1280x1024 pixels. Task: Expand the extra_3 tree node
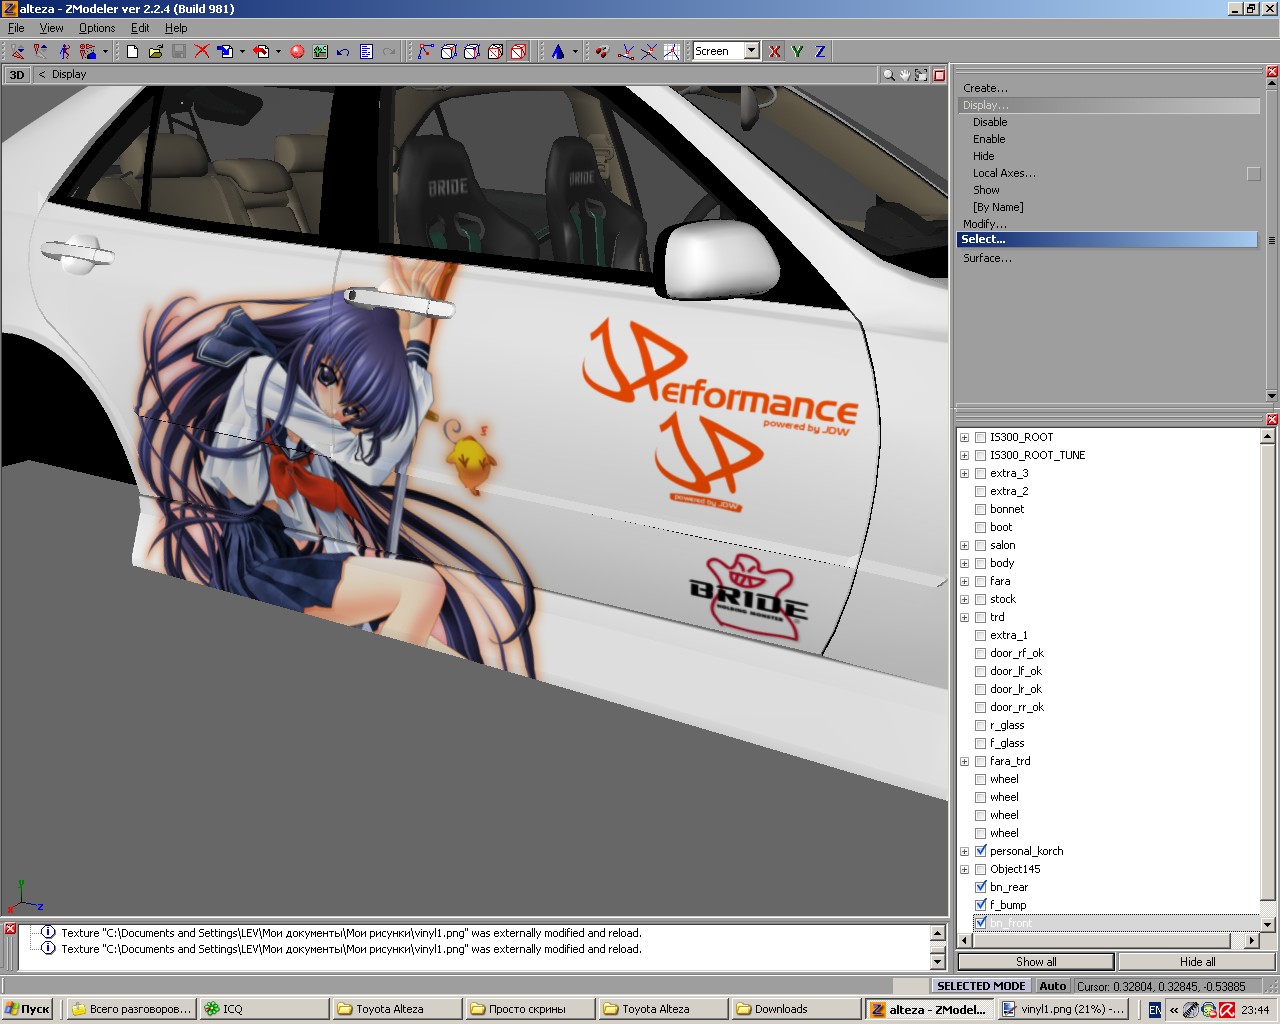click(x=964, y=473)
